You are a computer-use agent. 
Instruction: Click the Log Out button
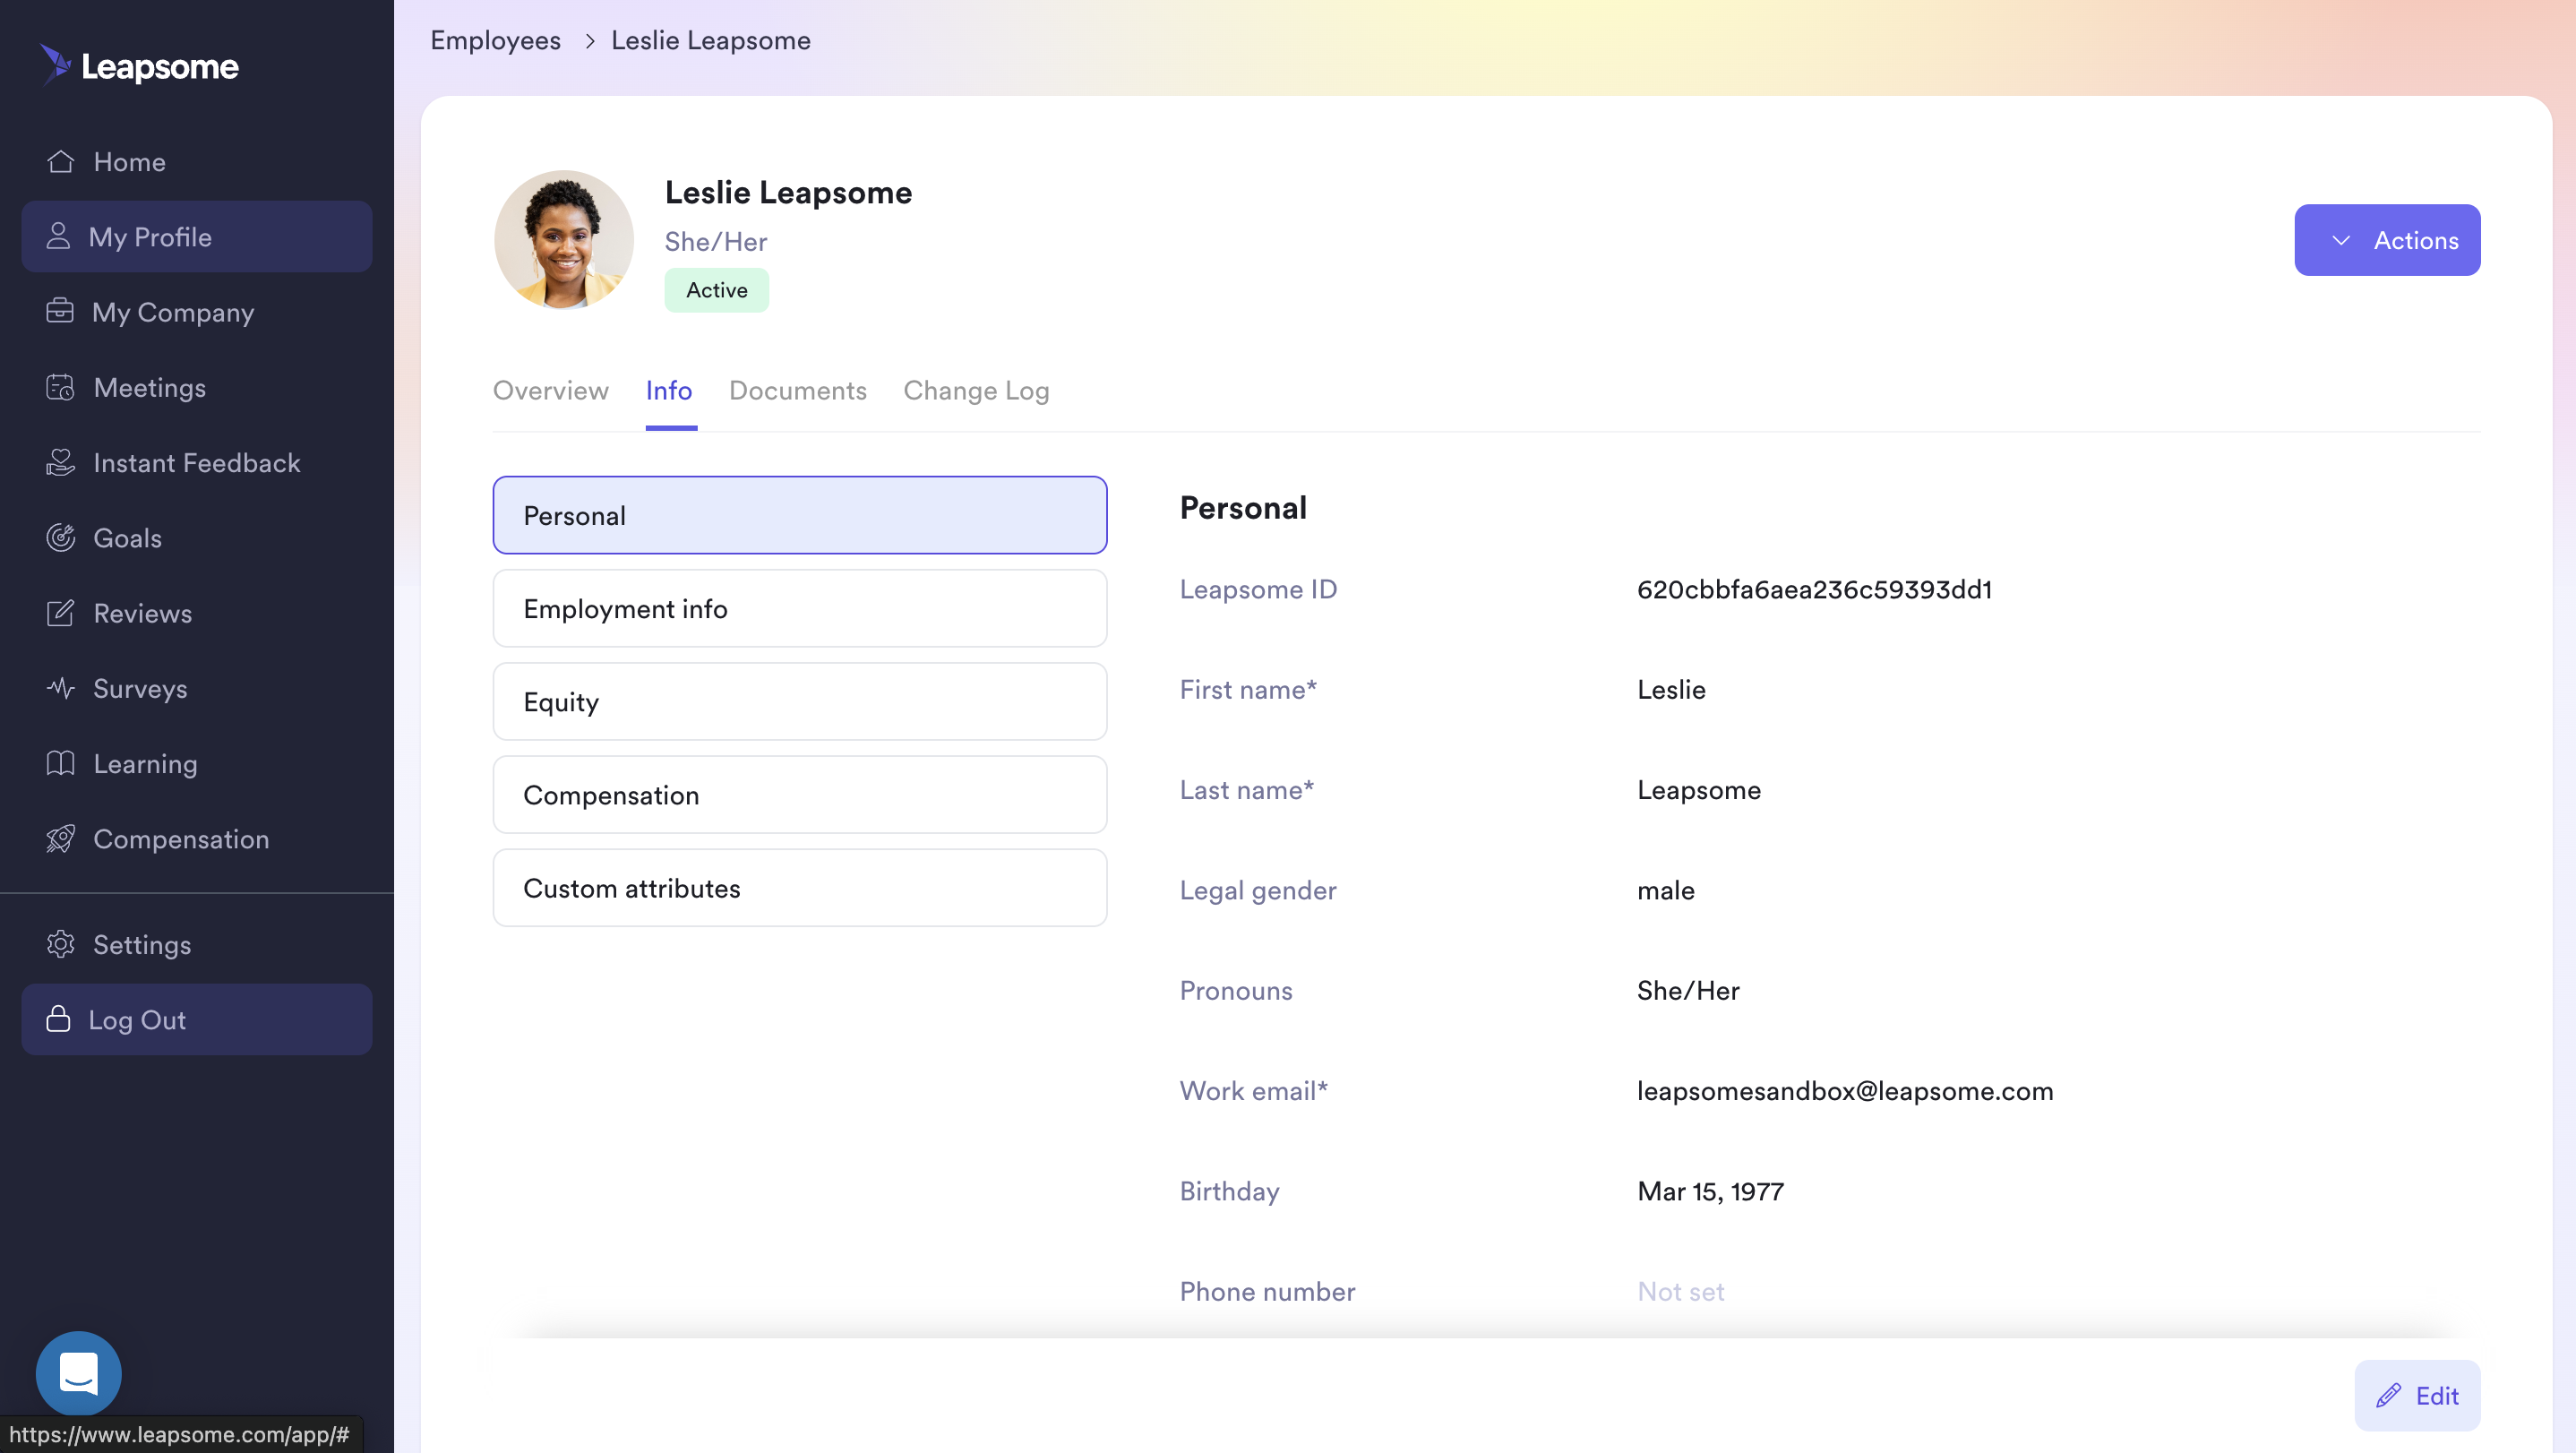click(x=197, y=1019)
